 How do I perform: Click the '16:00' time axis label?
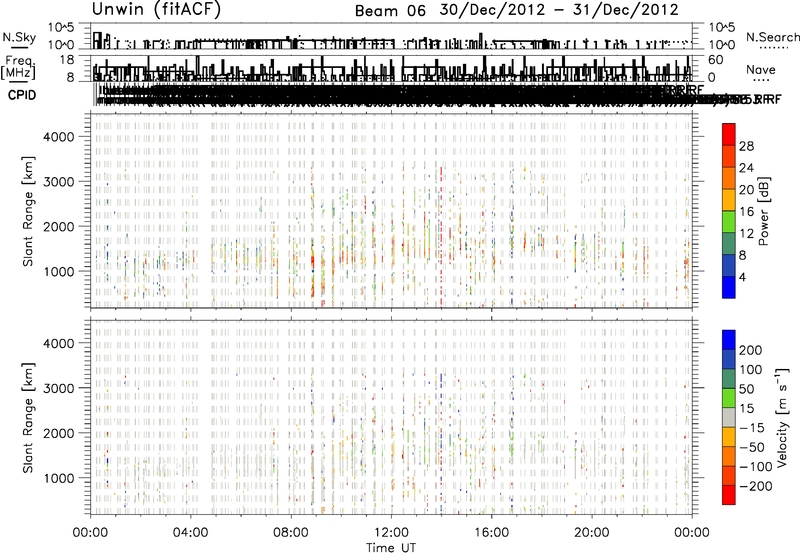point(491,533)
